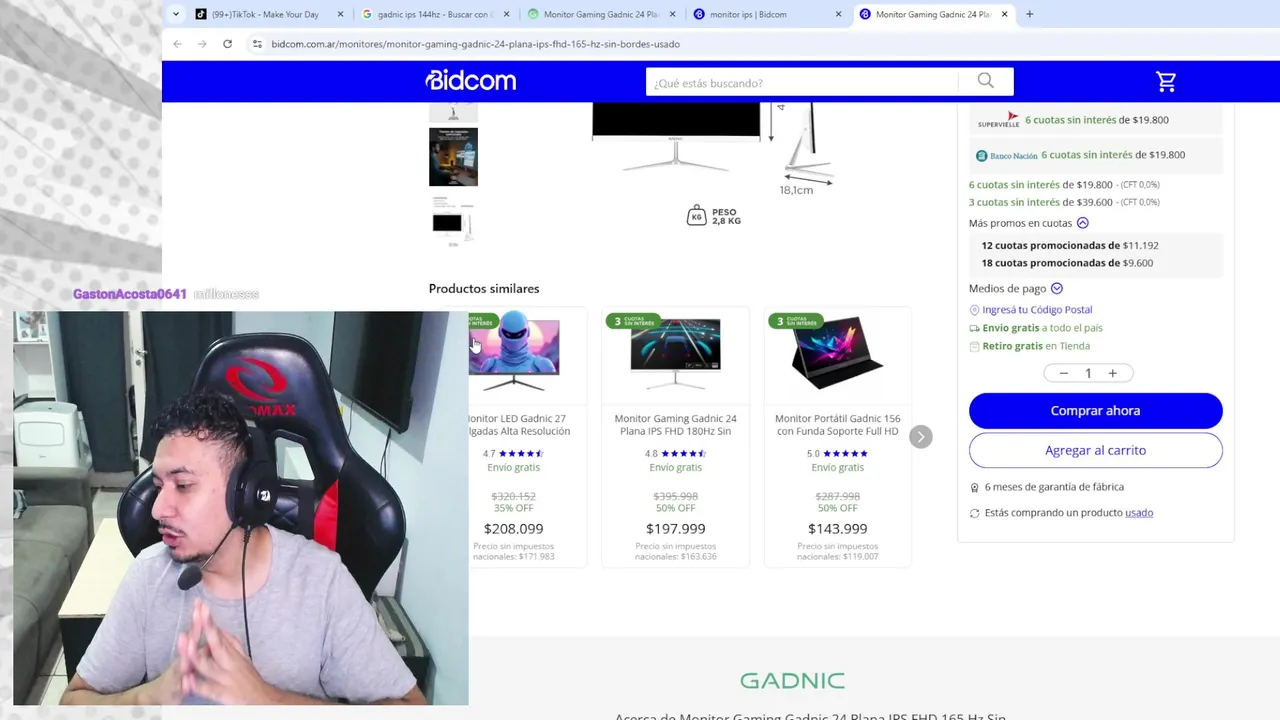The image size is (1280, 720).
Task: Click the $197.999 price
Action: 675,529
